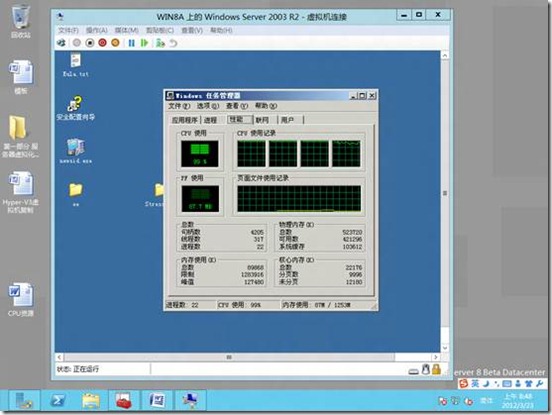Viewport: 552px width, 415px height.
Task: Click the horizontal scroll-left arrow
Action: coord(59,357)
